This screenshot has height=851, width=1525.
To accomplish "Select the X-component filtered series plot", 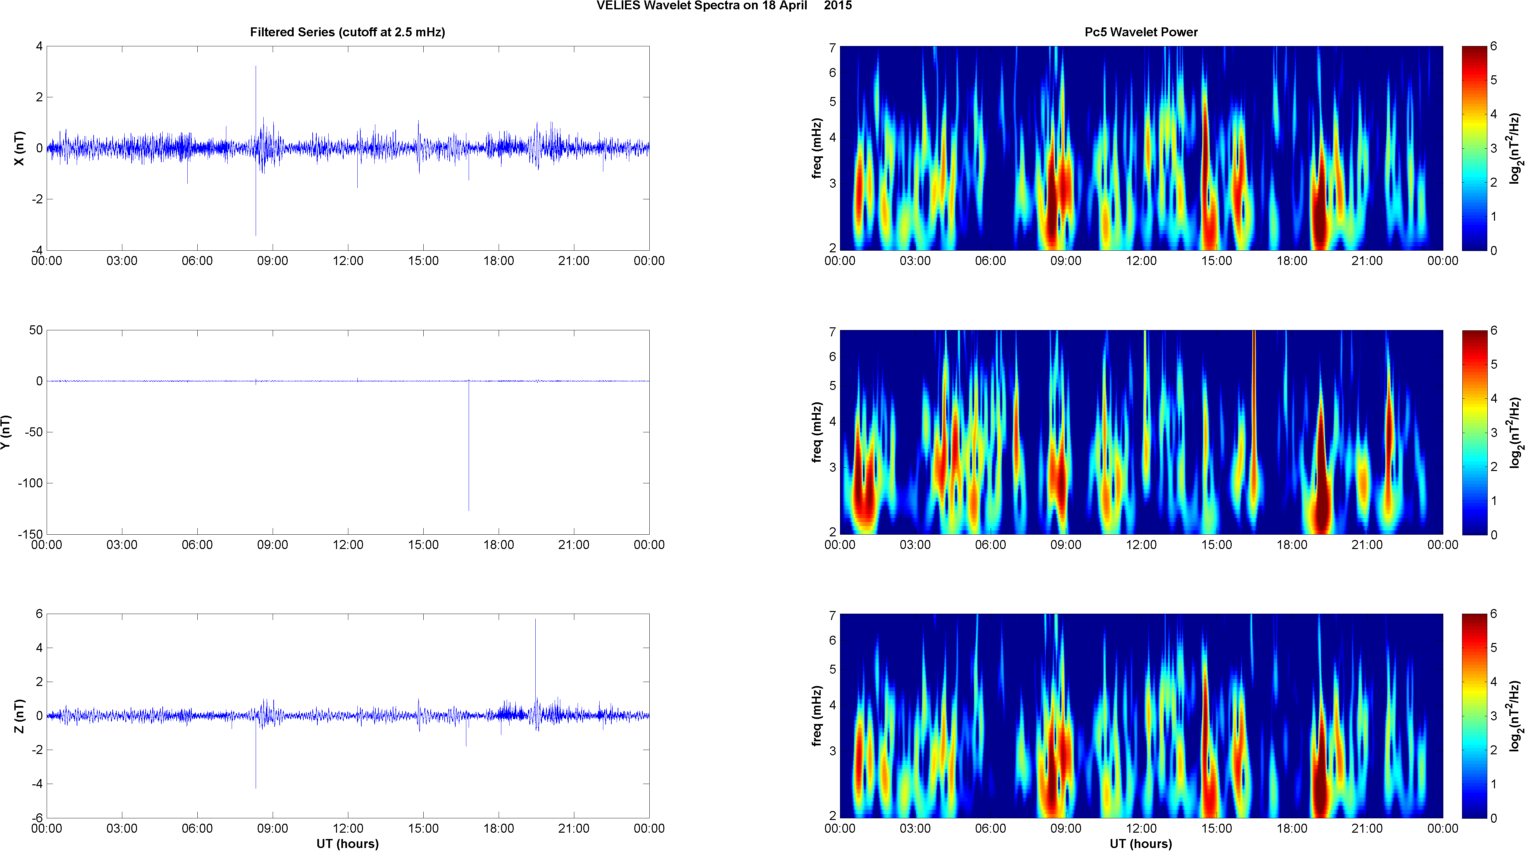I will pos(348,148).
